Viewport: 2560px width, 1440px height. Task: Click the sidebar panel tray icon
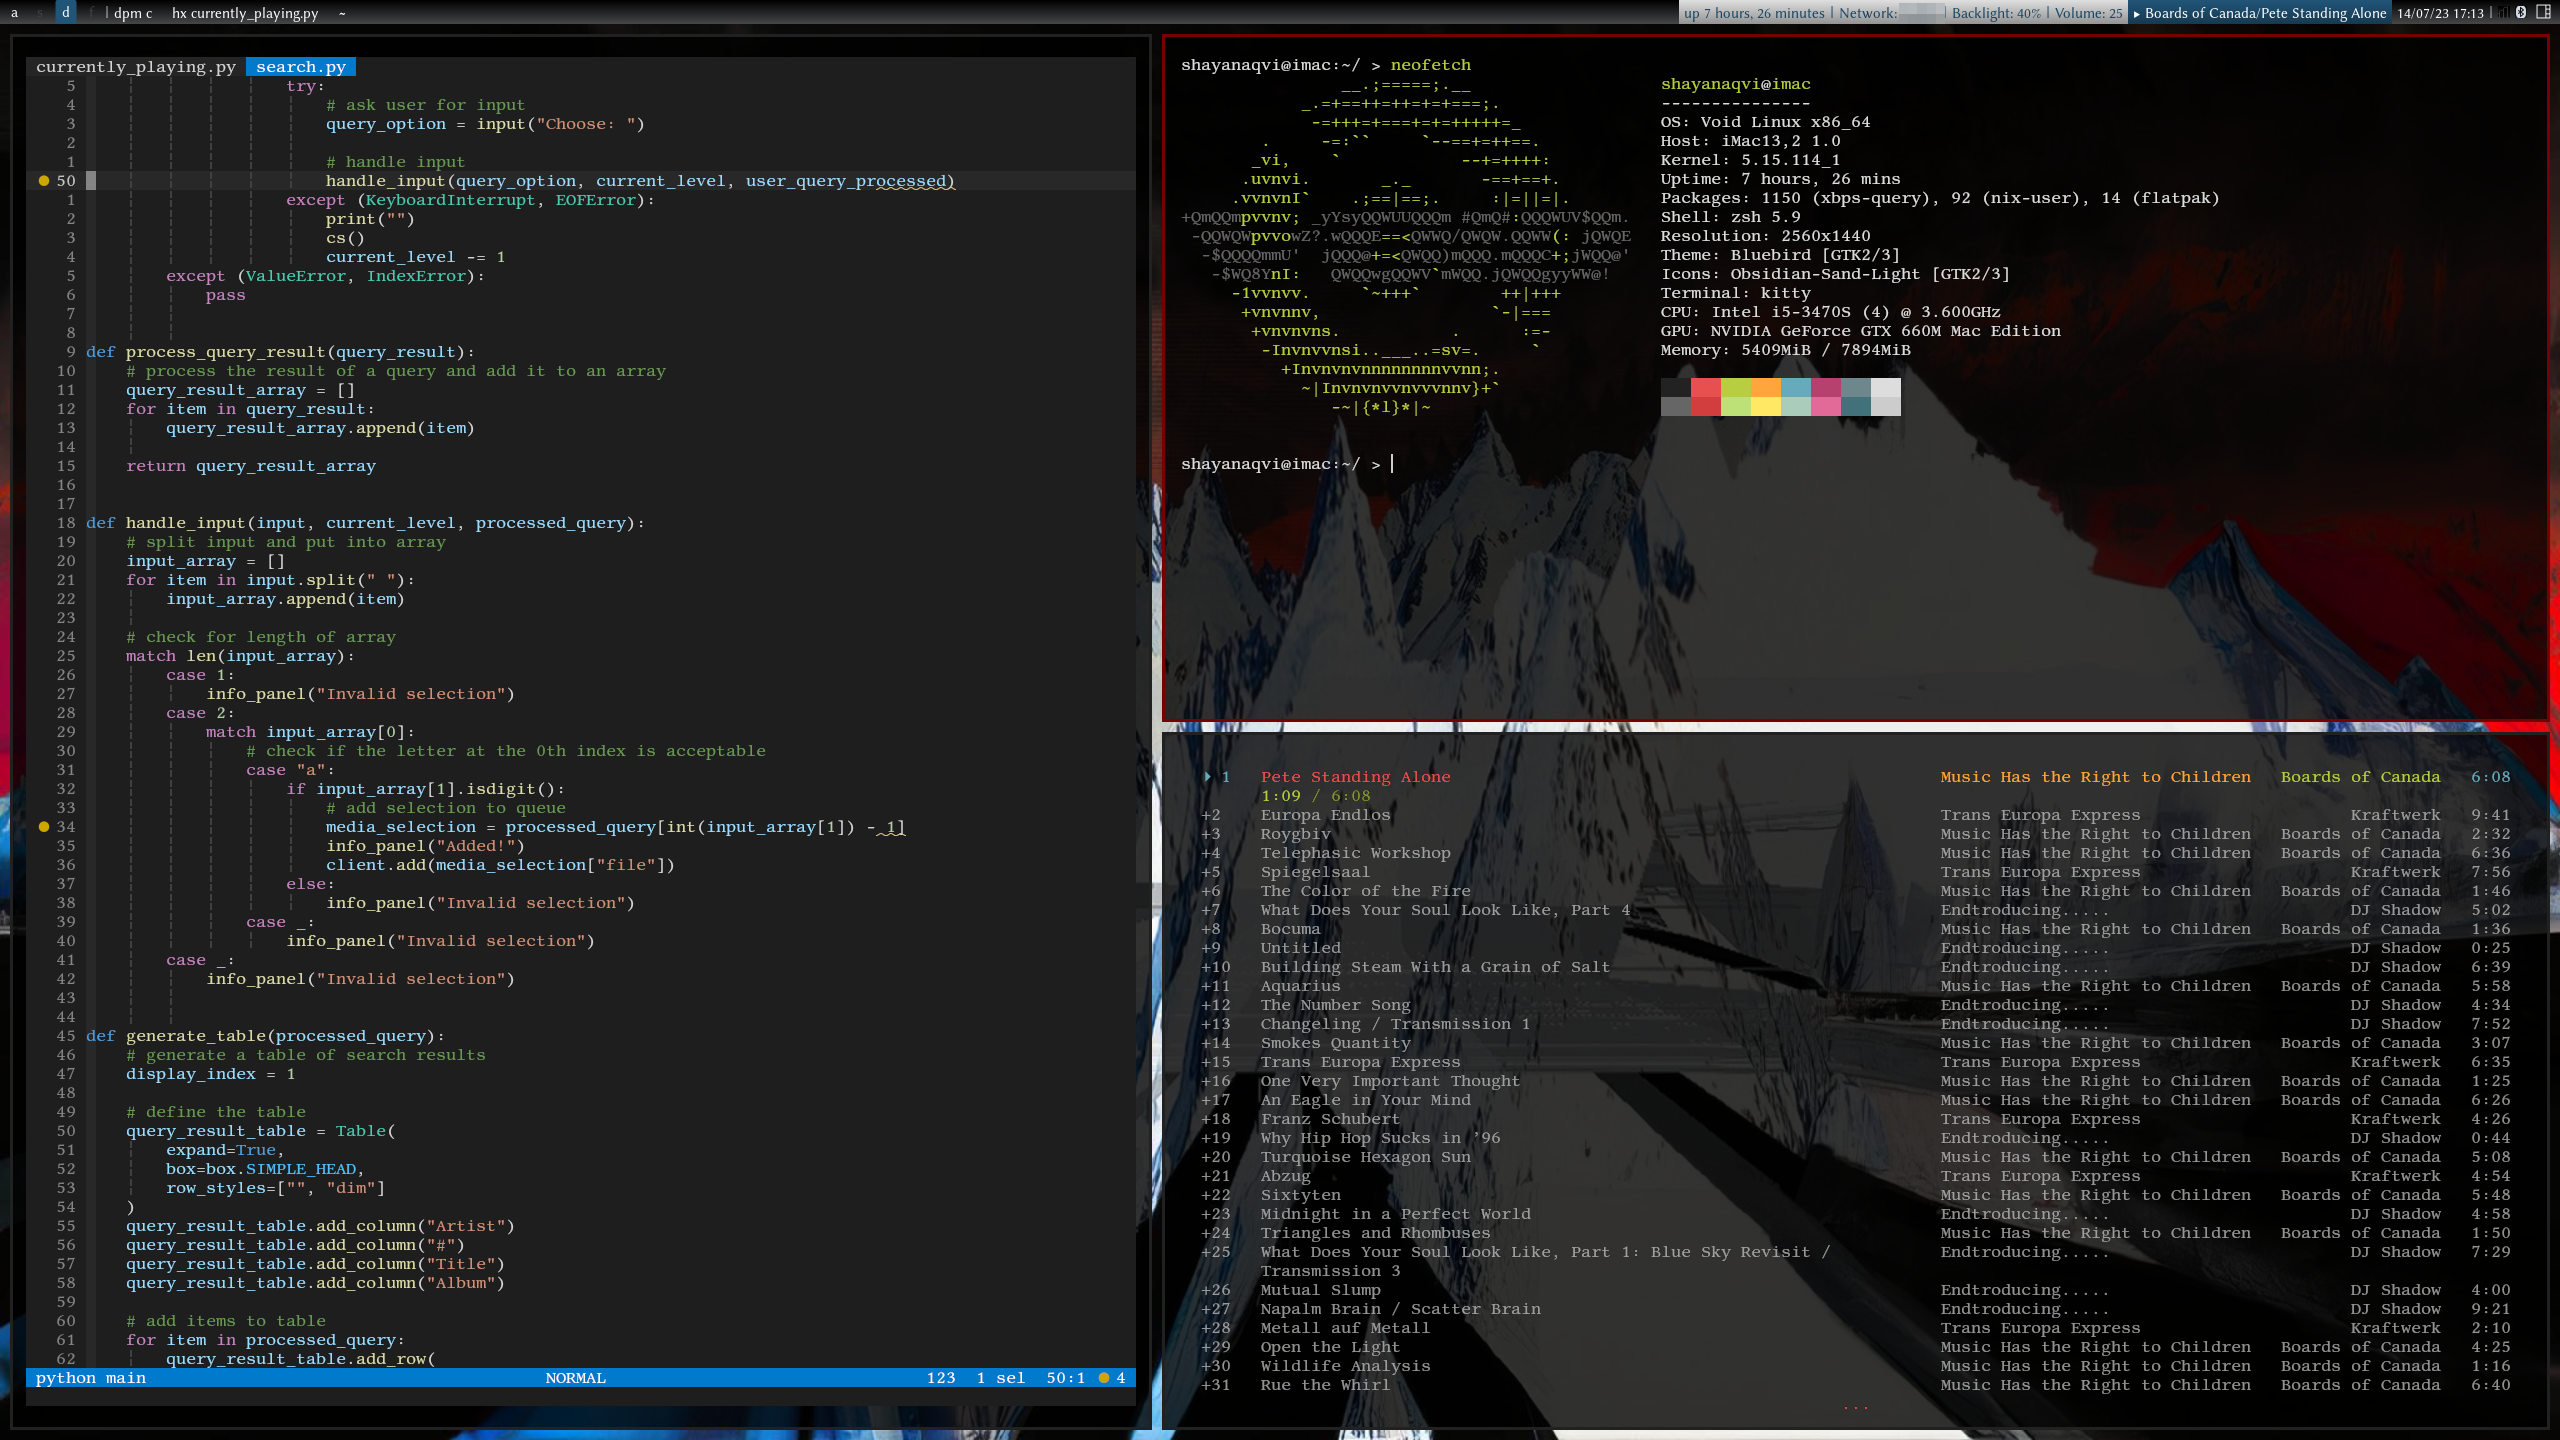click(2543, 13)
